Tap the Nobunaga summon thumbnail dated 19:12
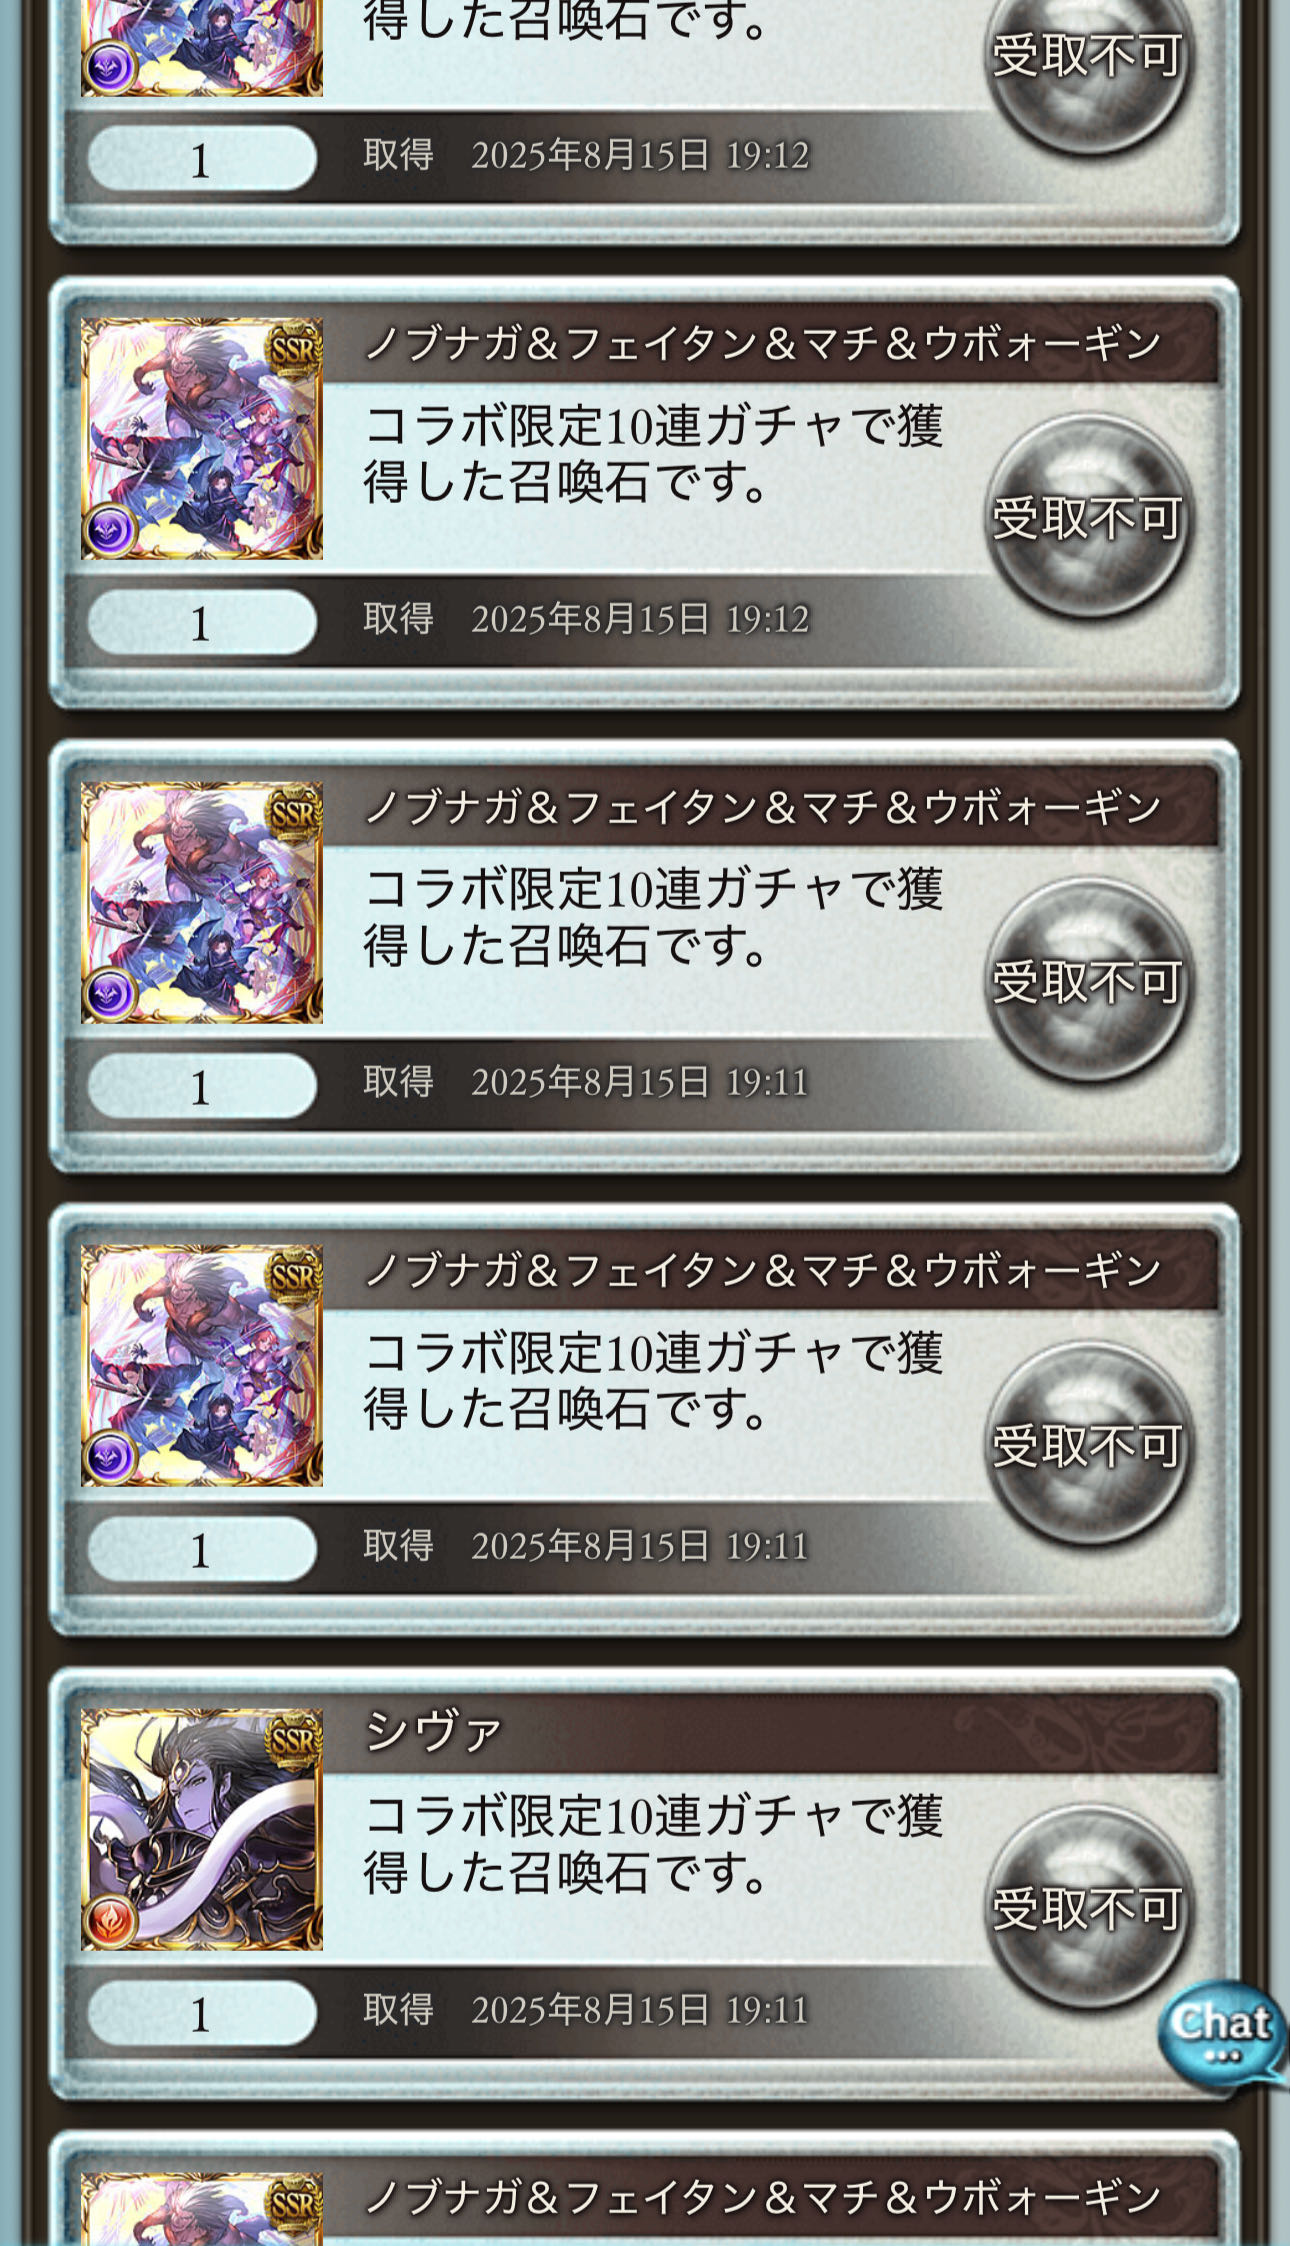This screenshot has height=2246, width=1290. [202, 438]
